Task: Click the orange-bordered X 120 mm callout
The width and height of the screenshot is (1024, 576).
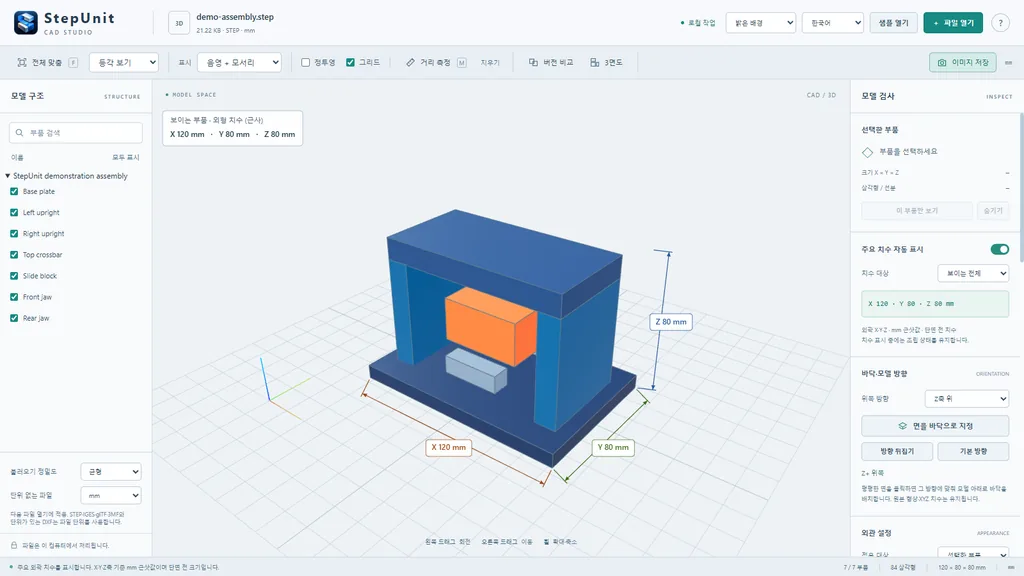Action: [449, 447]
